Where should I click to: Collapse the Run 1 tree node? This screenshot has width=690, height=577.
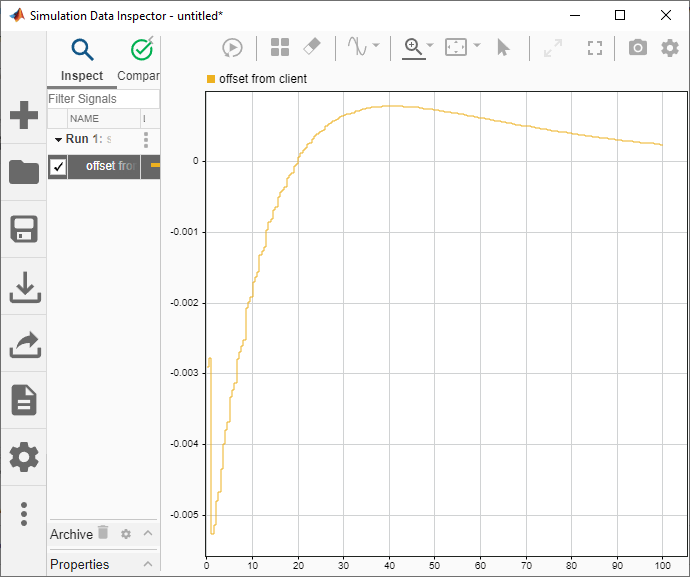coord(58,140)
